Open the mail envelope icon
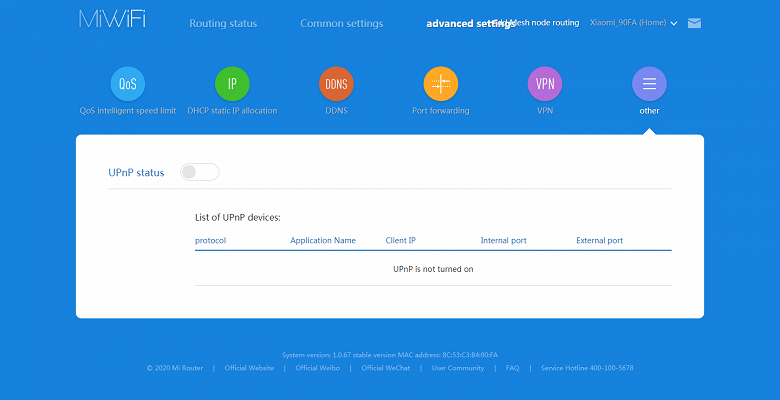 [x=694, y=23]
